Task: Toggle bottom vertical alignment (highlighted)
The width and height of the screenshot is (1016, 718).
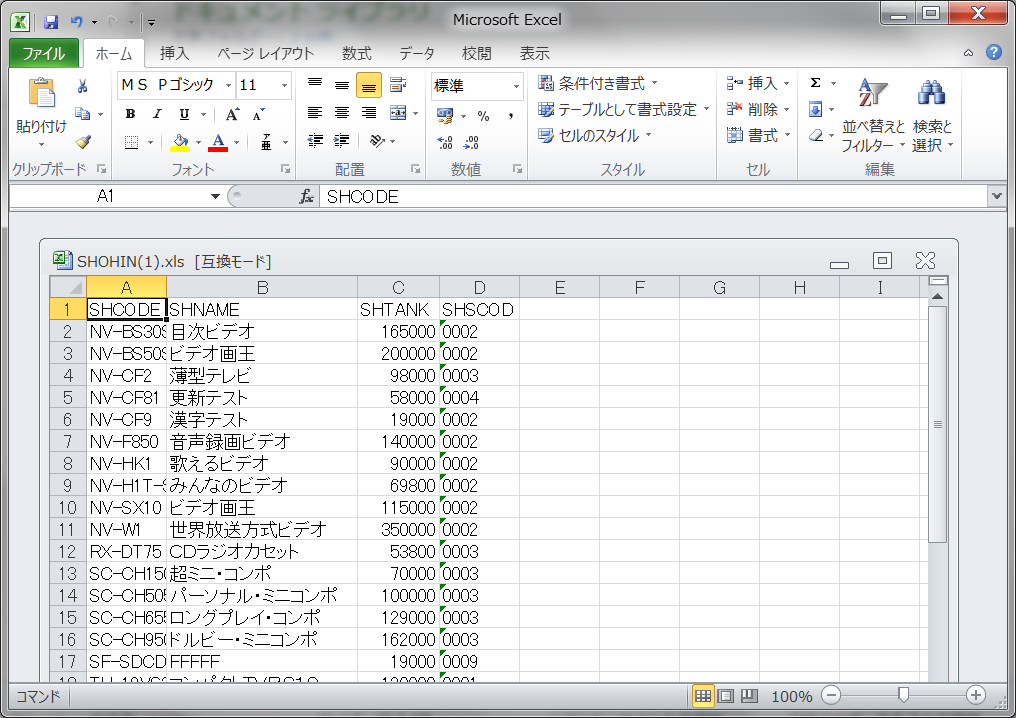Action: (369, 86)
